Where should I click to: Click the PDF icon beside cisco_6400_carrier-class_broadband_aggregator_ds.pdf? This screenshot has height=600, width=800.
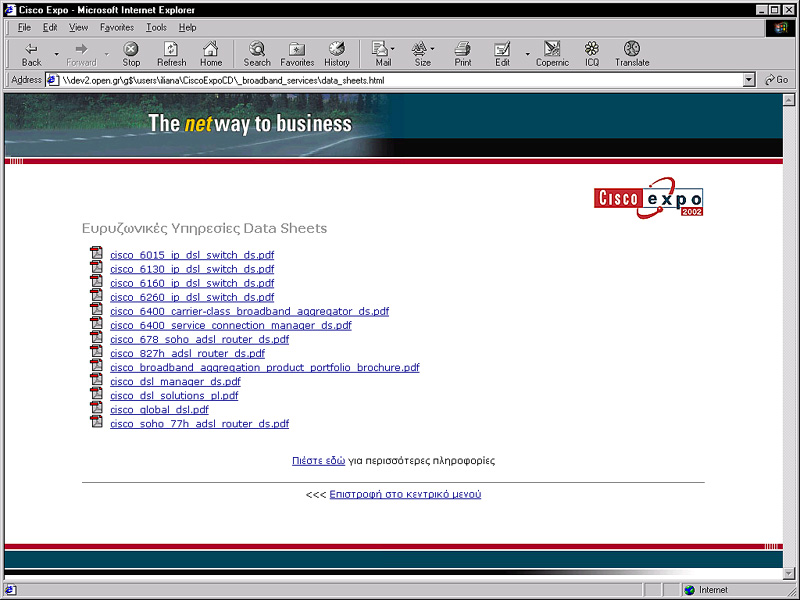(x=96, y=309)
